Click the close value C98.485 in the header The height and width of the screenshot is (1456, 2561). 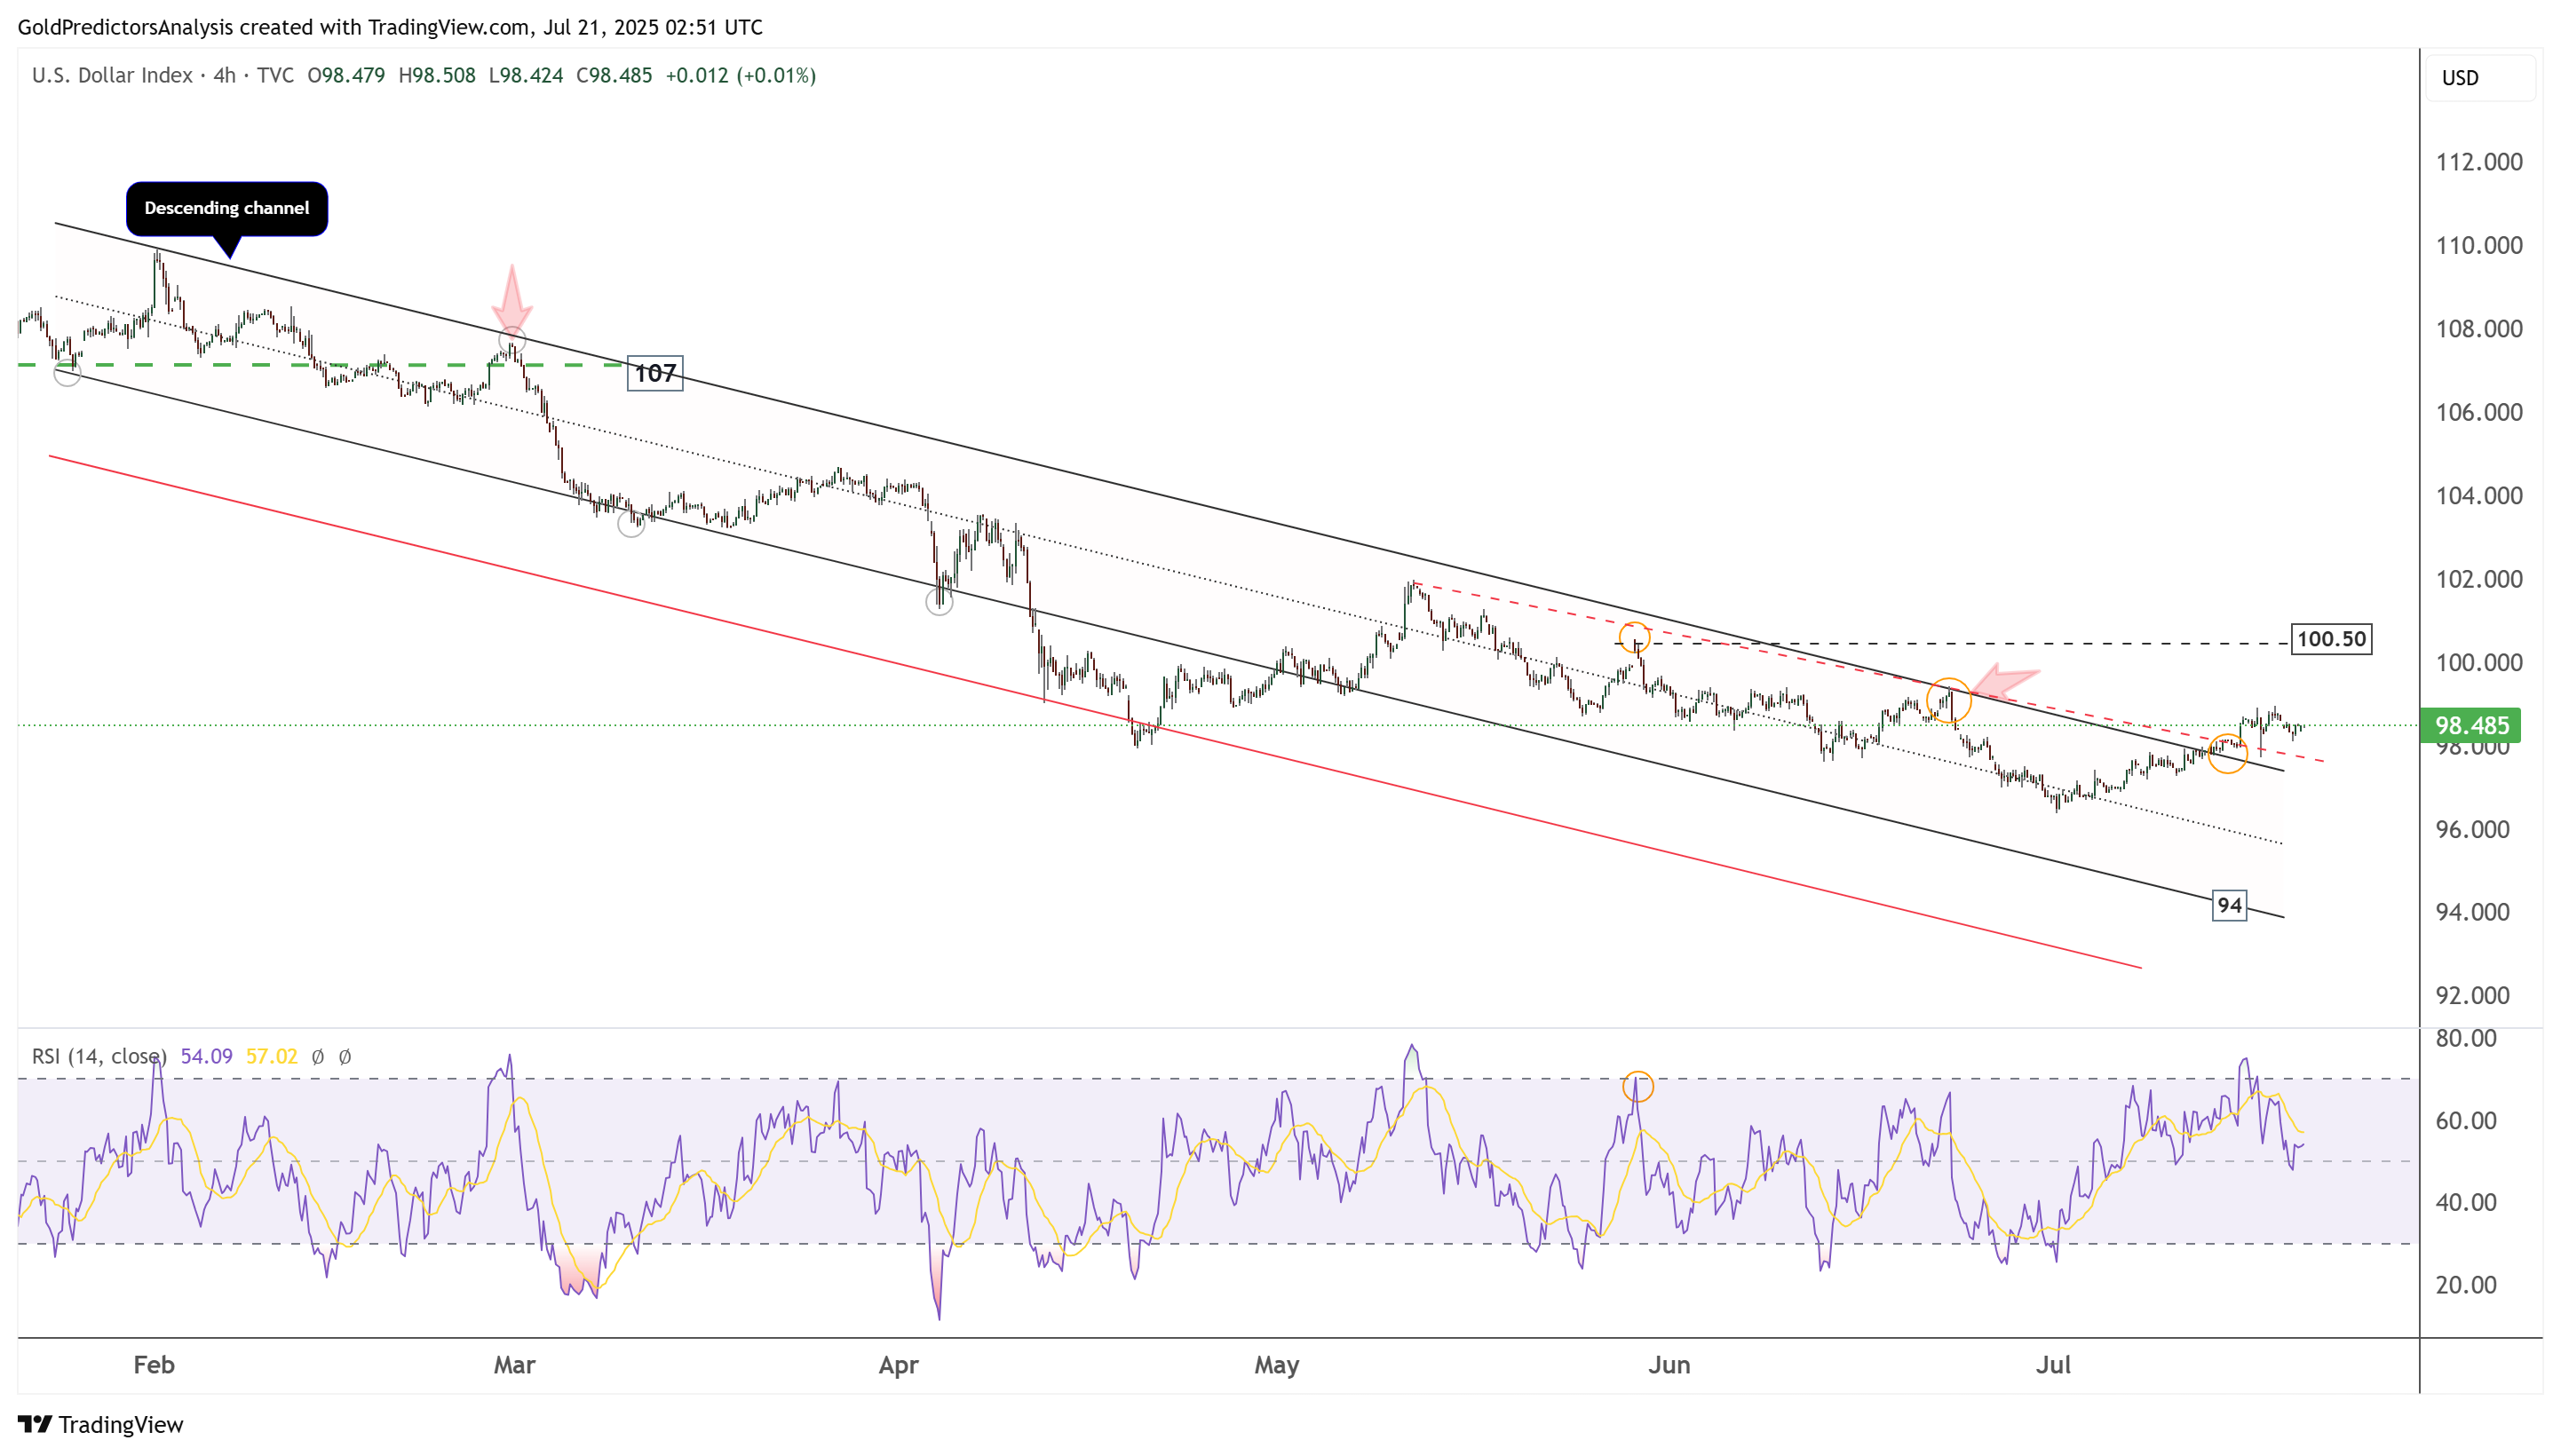click(614, 75)
